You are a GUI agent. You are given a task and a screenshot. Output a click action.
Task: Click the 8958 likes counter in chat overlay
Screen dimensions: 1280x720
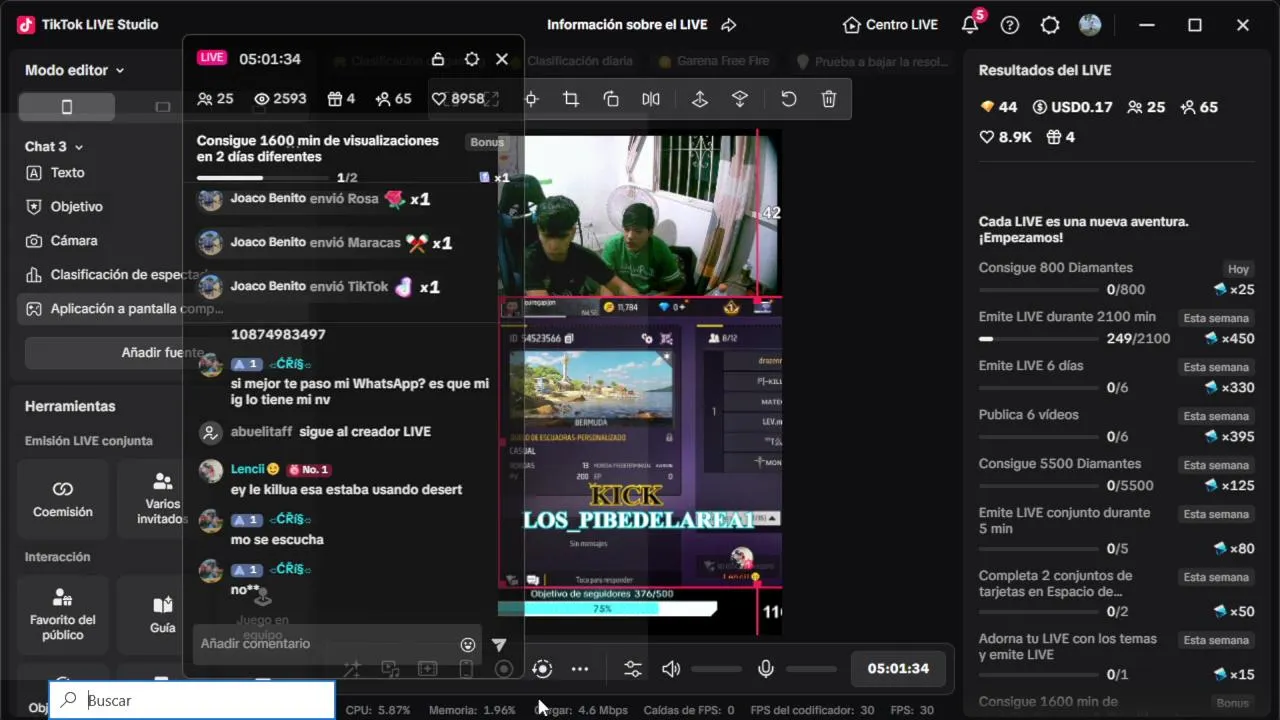pyautogui.click(x=458, y=99)
